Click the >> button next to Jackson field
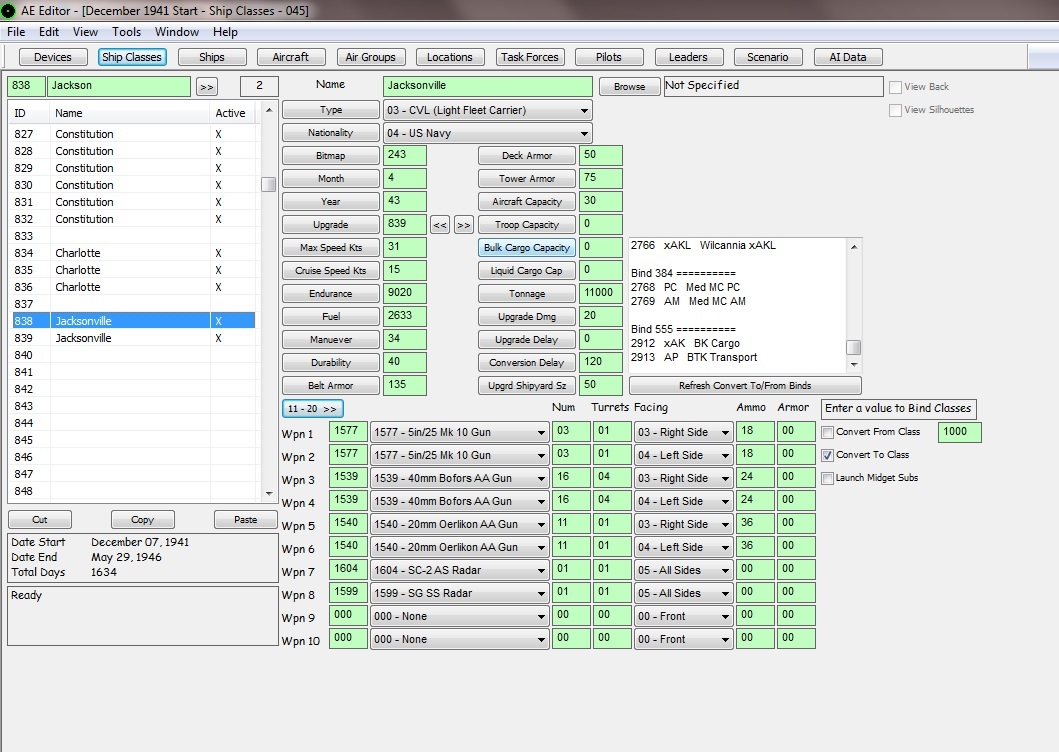1059x752 pixels. point(207,86)
